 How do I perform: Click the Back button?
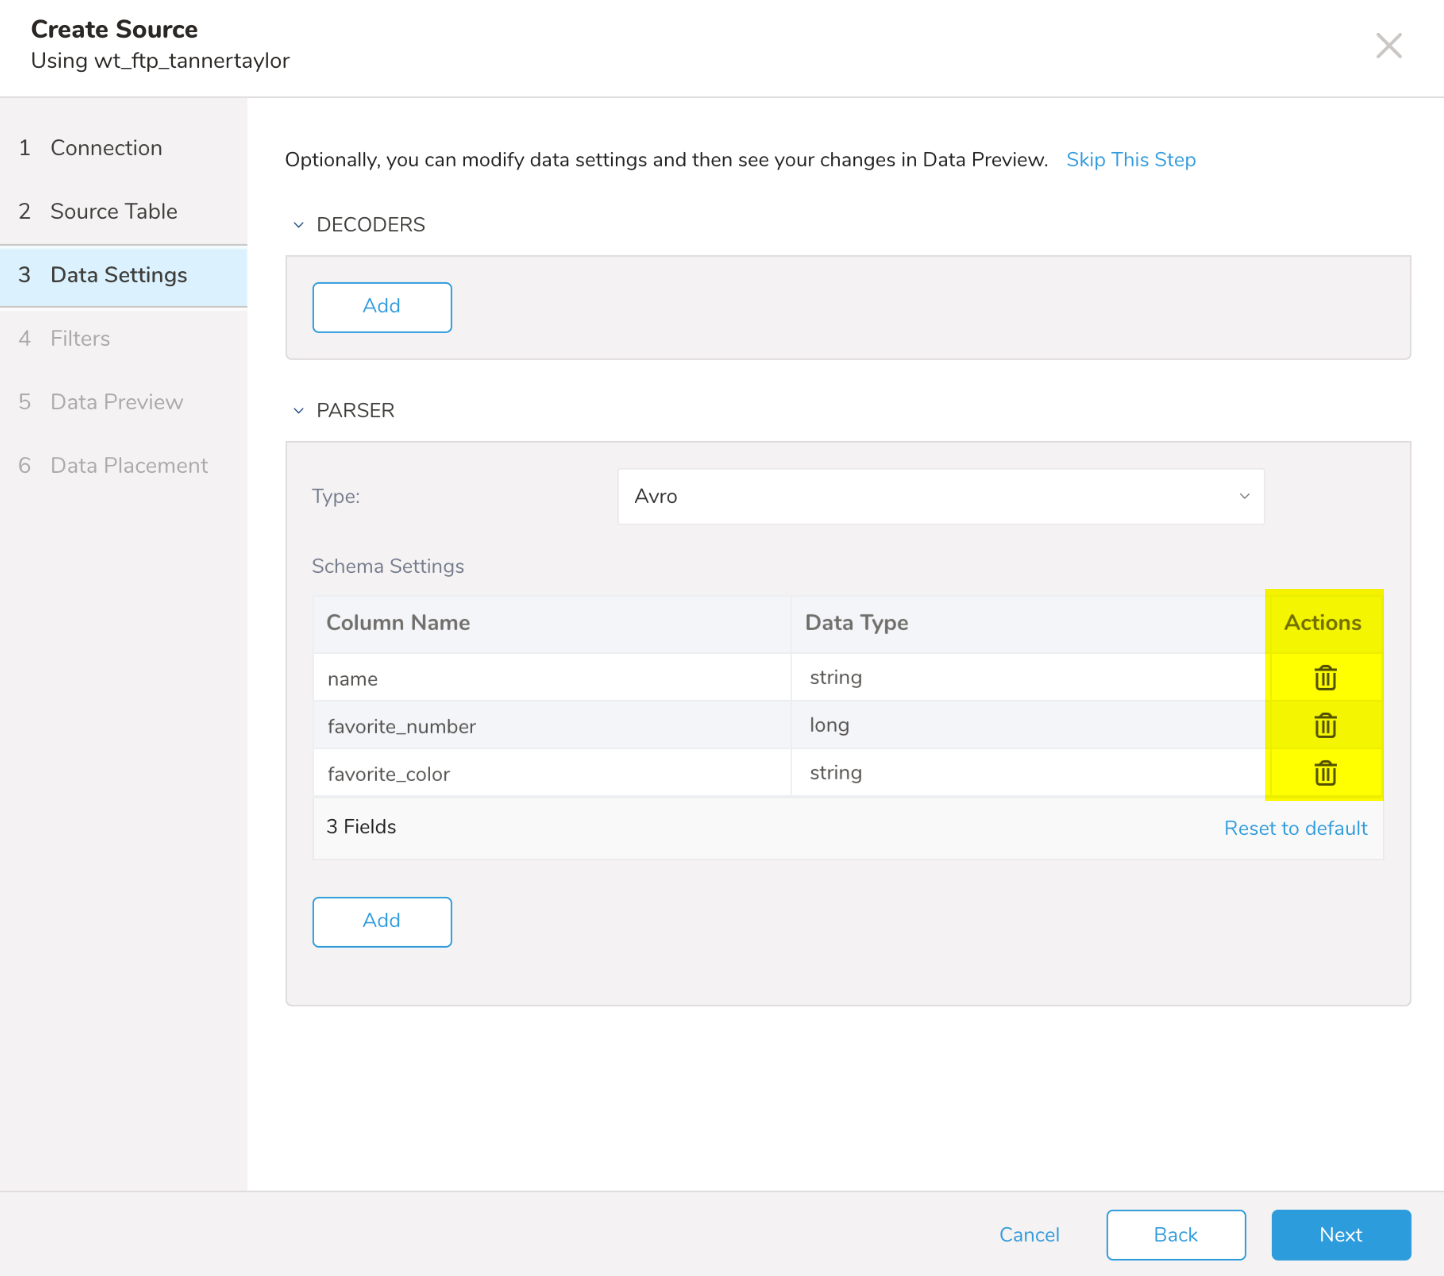point(1175,1235)
